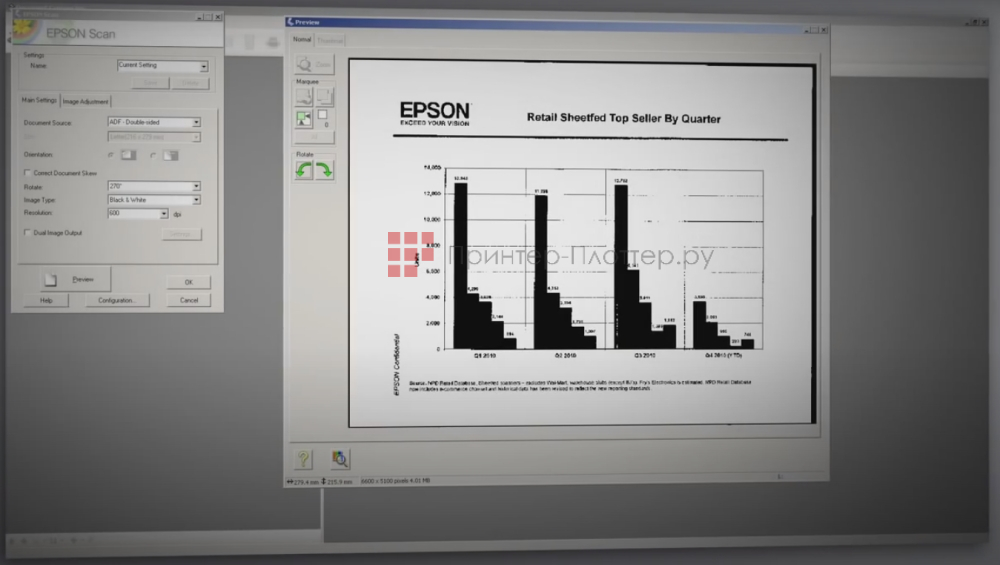Expand the Image Type dropdown
The image size is (1000, 565).
pos(196,200)
